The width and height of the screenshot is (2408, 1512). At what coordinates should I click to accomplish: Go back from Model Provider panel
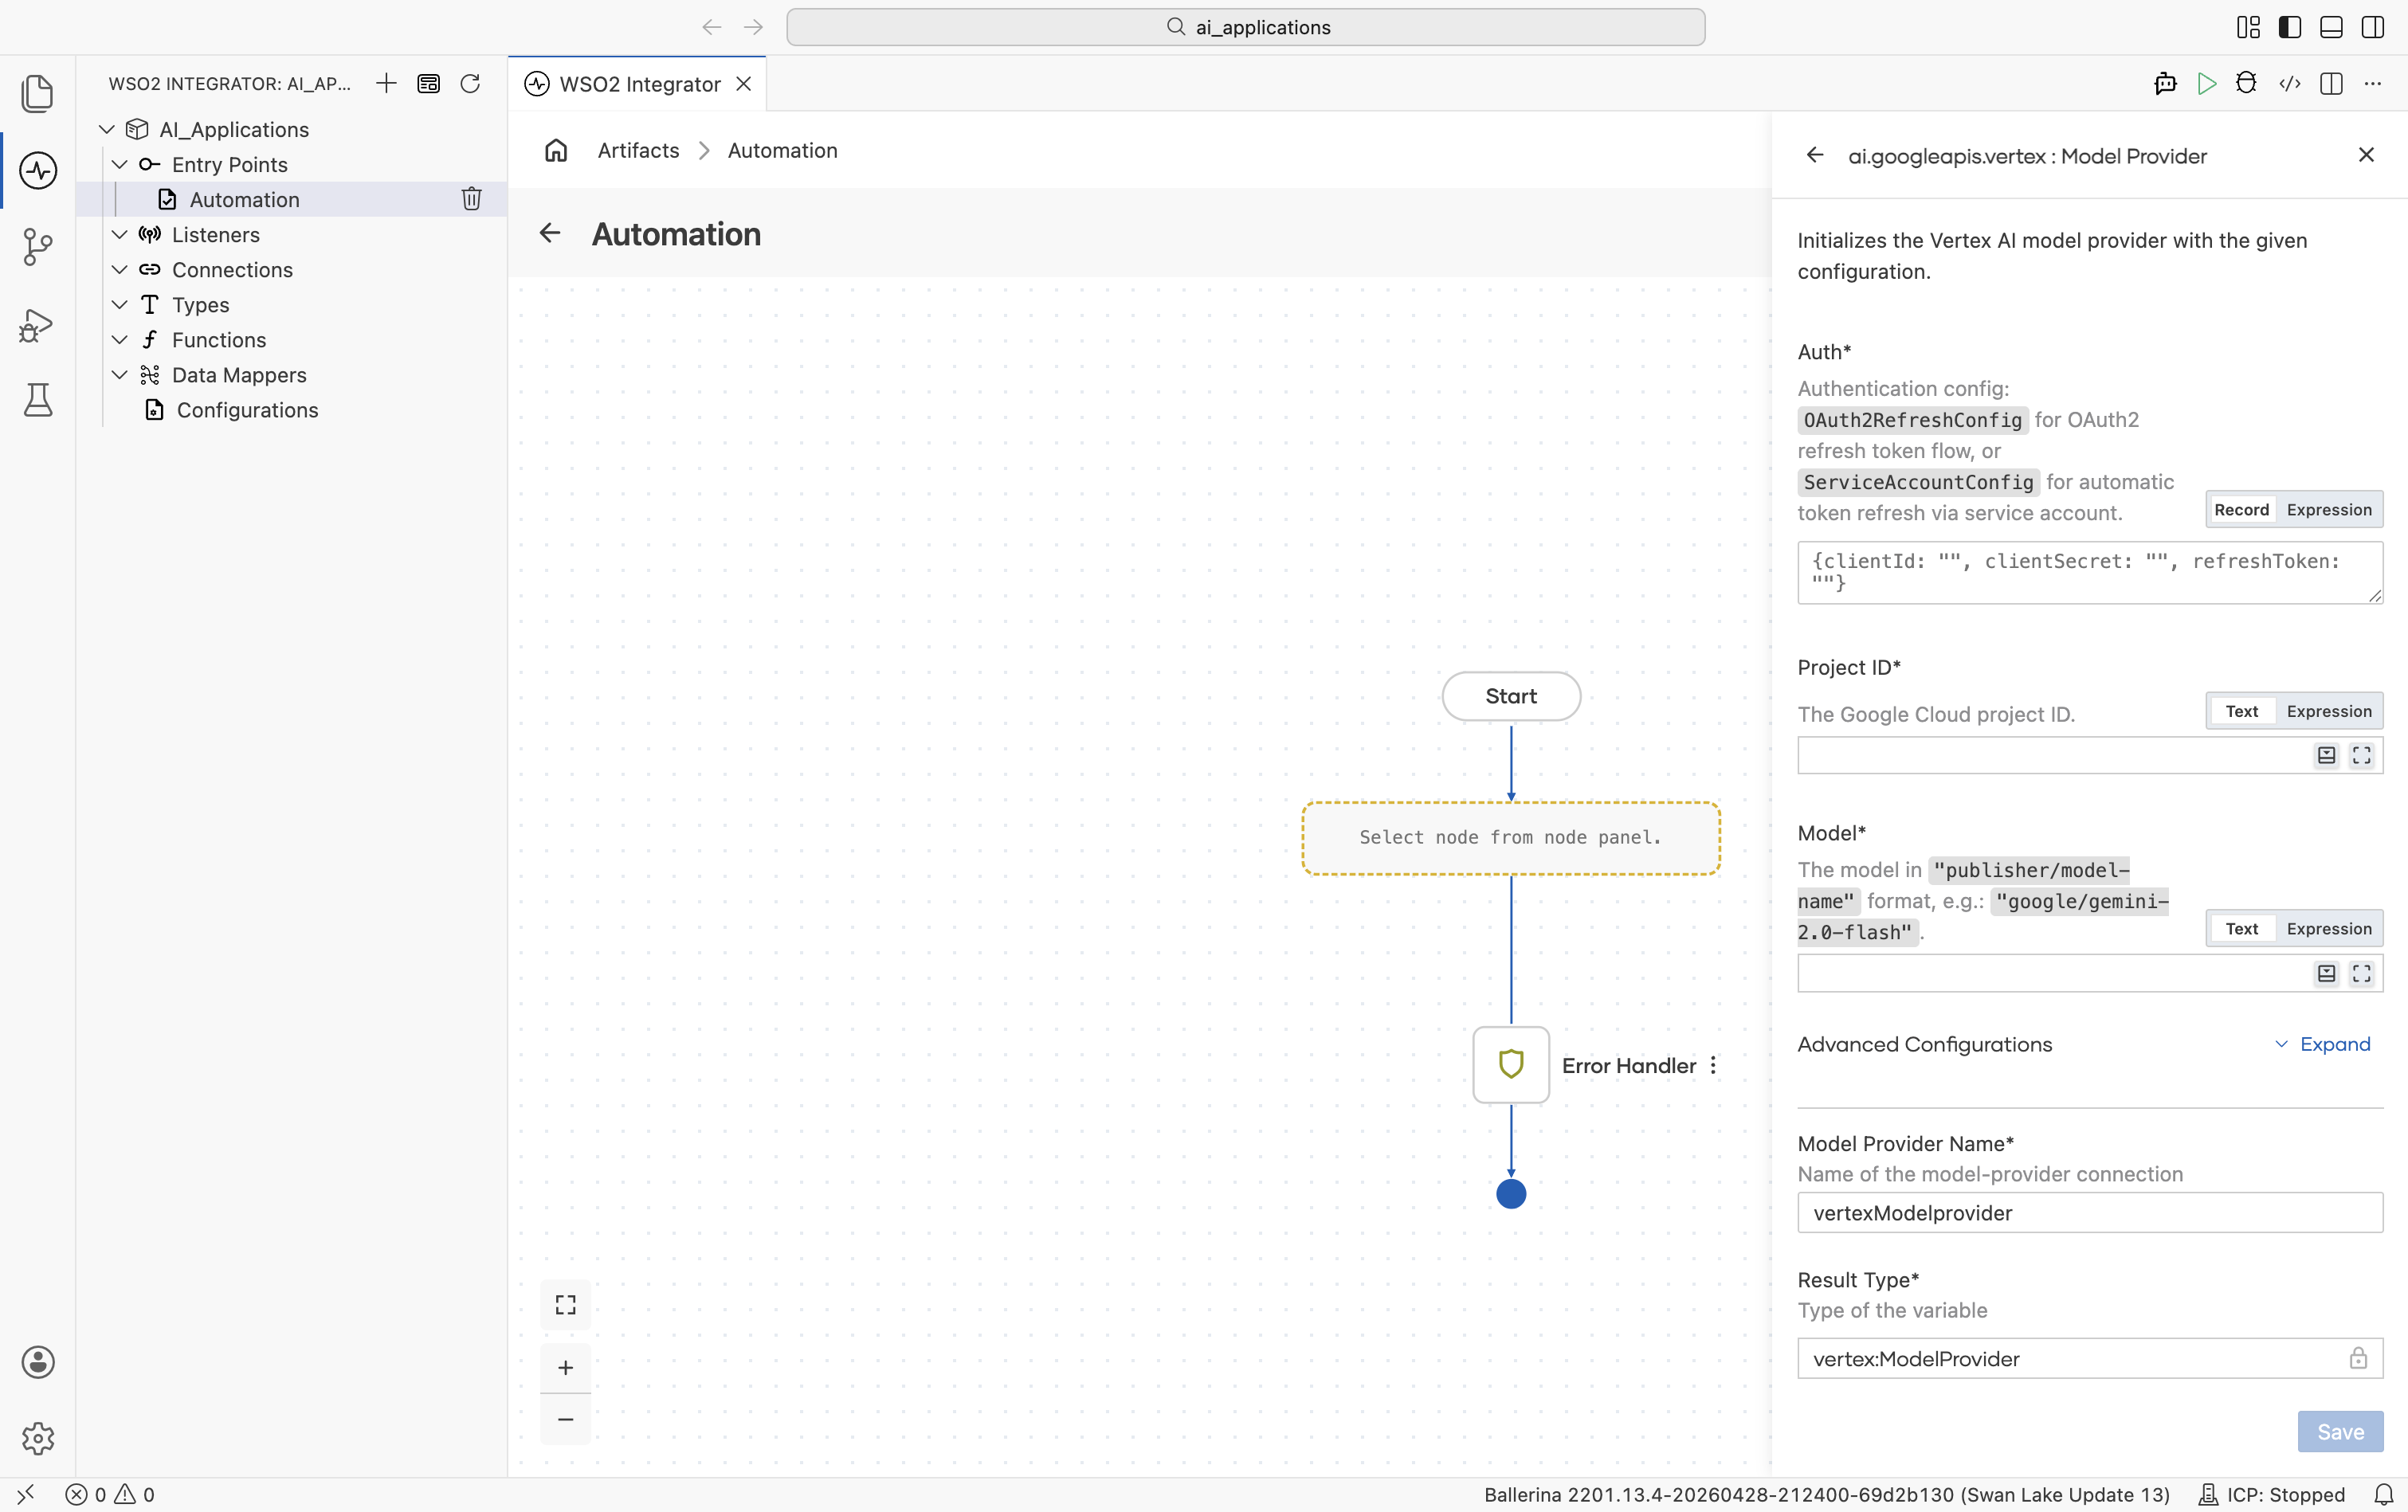(x=1815, y=155)
